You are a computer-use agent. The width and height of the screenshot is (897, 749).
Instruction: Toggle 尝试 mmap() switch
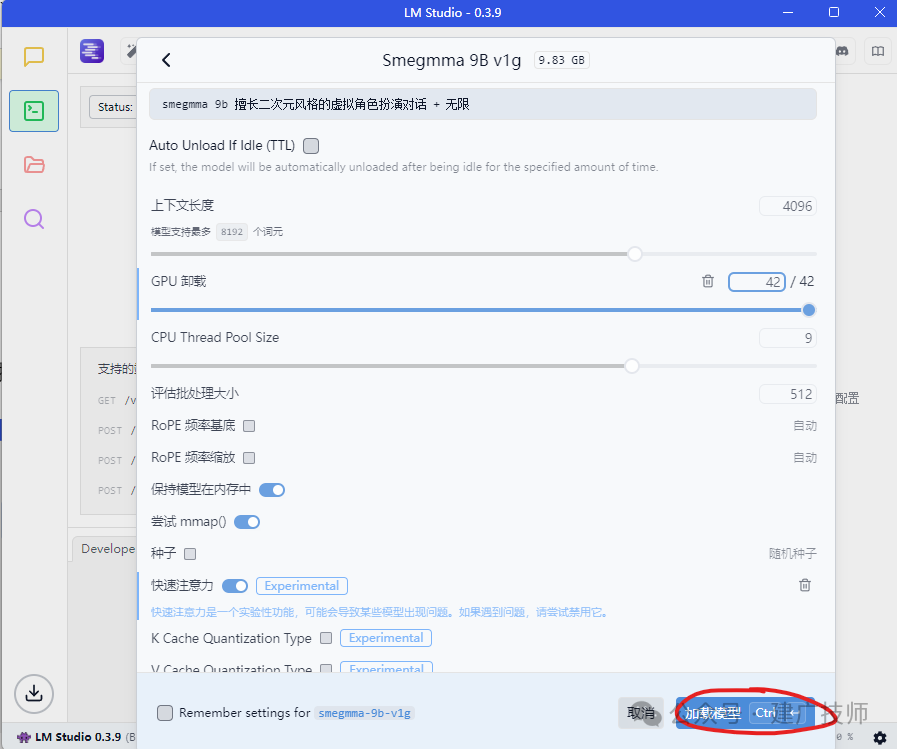[247, 522]
